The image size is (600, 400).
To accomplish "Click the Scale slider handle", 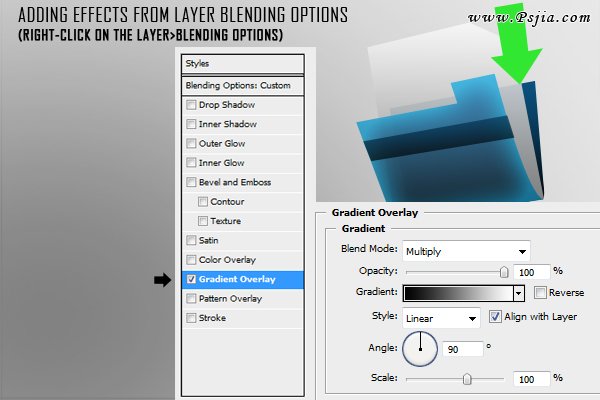I will (x=467, y=379).
